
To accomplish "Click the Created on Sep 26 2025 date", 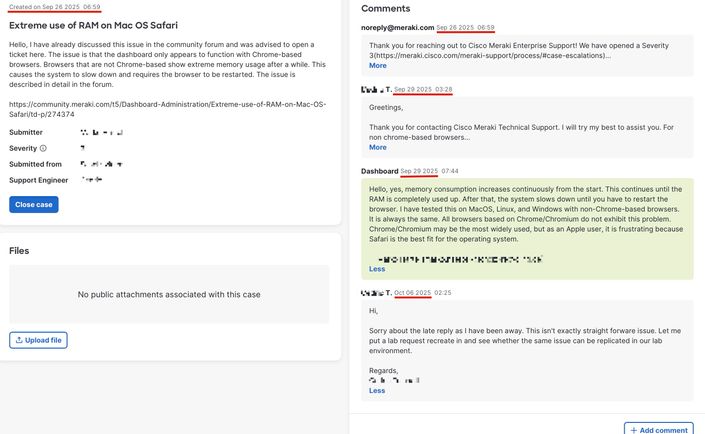I will tap(54, 6).
